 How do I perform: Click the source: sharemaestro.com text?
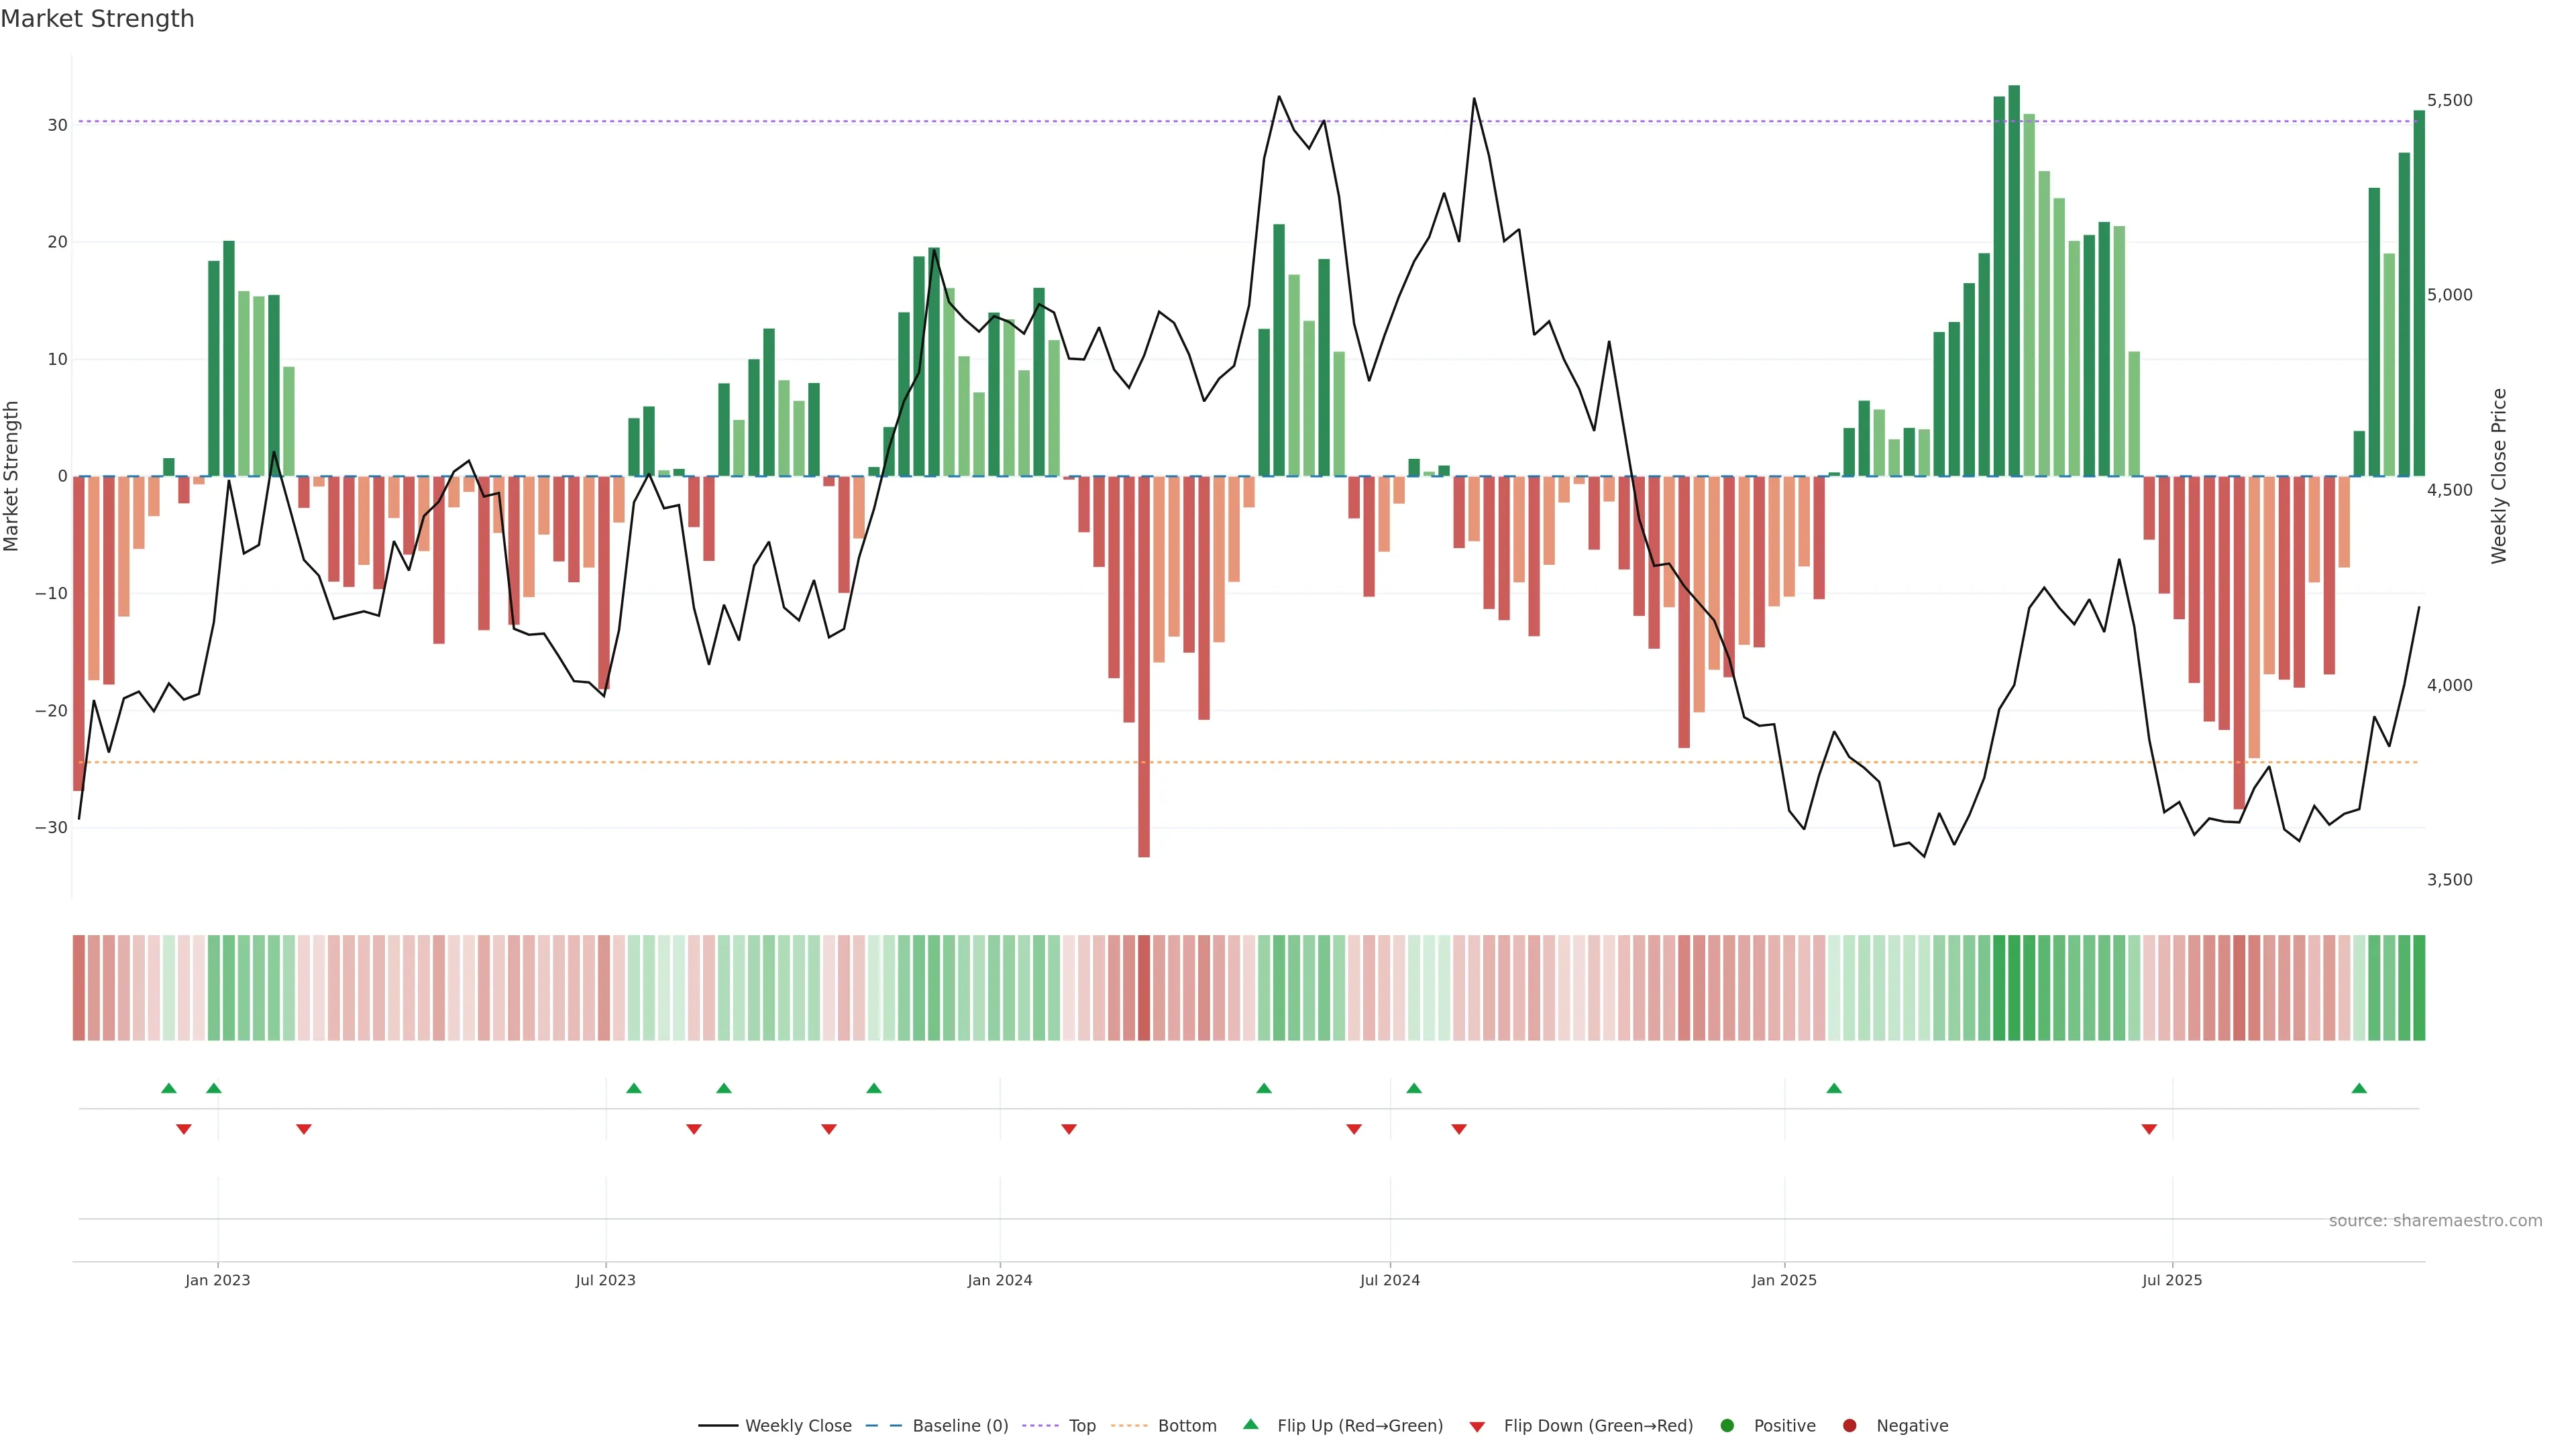(x=2435, y=1220)
